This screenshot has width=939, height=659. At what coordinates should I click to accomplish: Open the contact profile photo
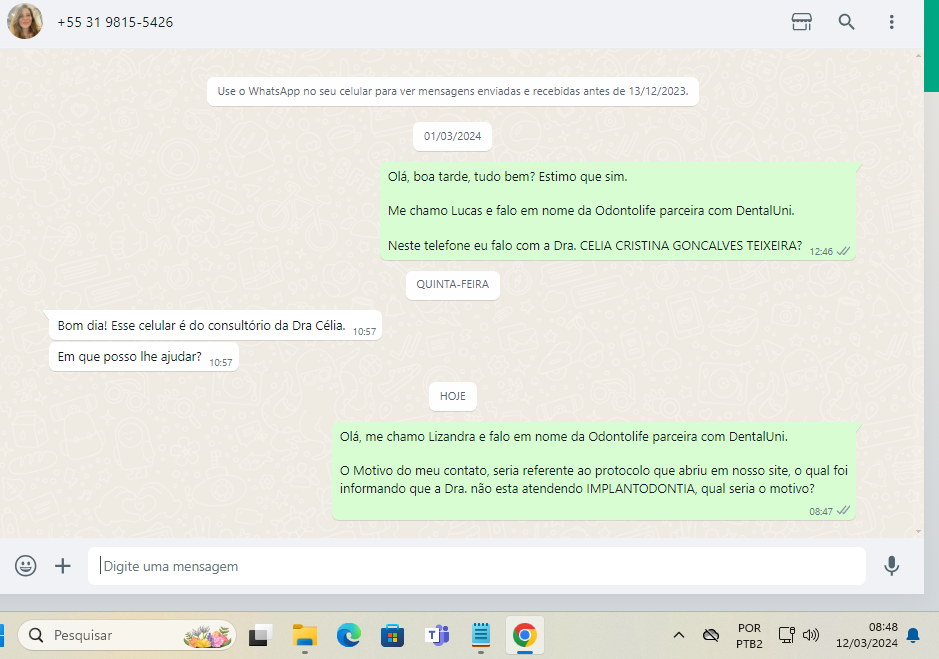(x=25, y=21)
